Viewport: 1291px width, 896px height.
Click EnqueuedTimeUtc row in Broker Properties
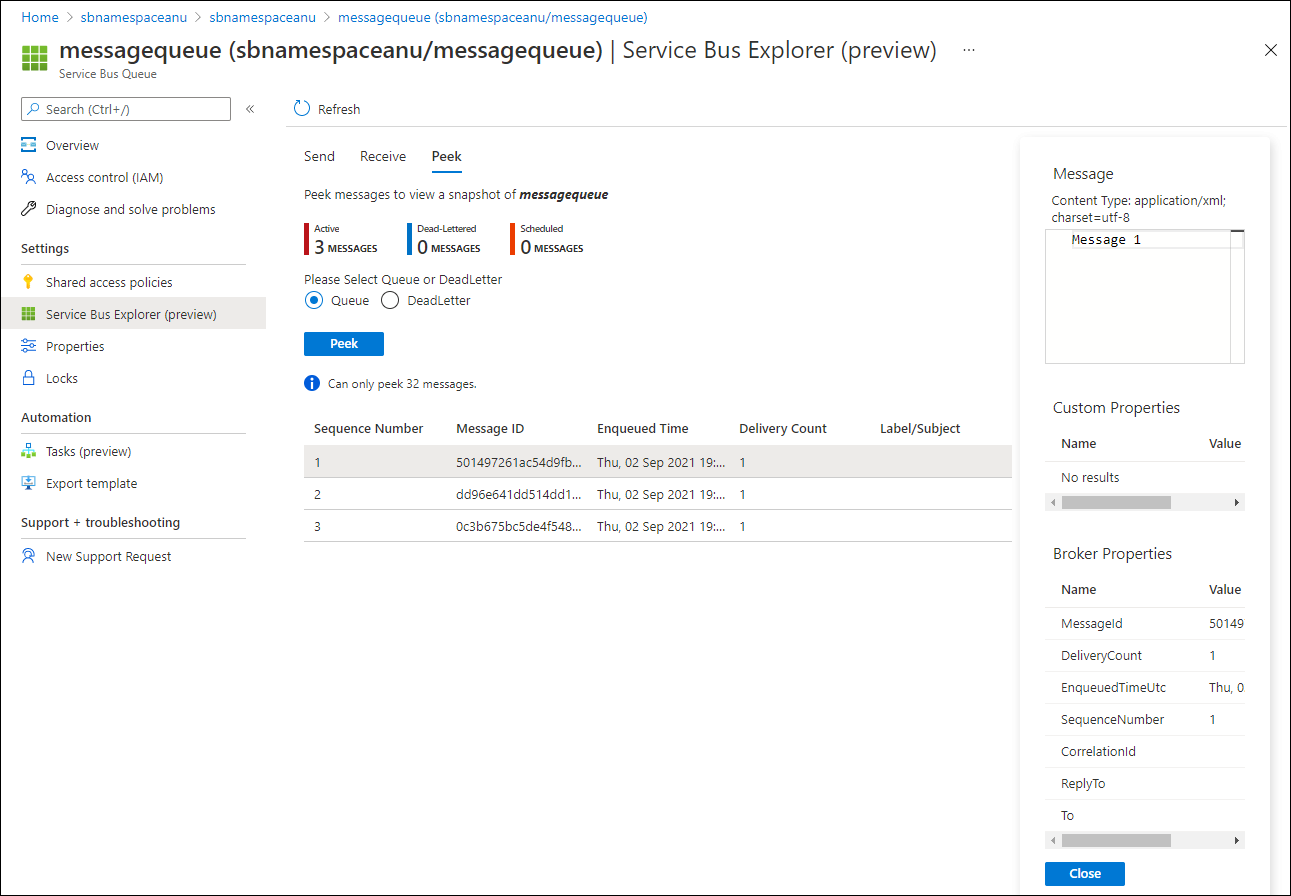point(1145,687)
